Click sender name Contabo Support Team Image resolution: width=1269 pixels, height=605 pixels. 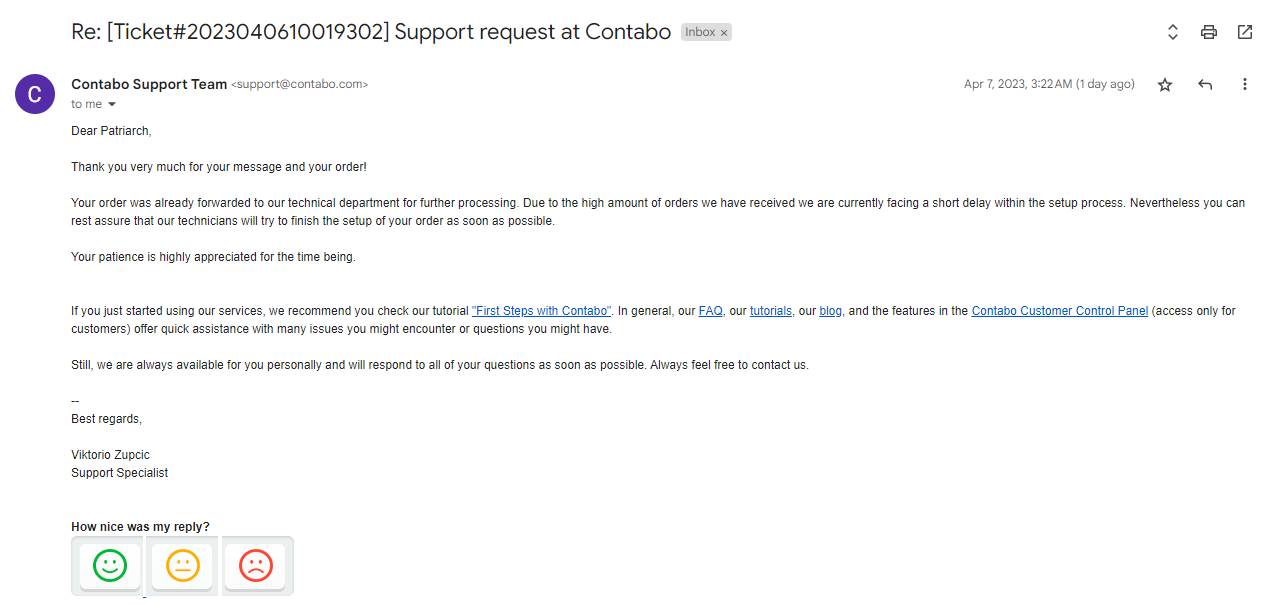149,84
